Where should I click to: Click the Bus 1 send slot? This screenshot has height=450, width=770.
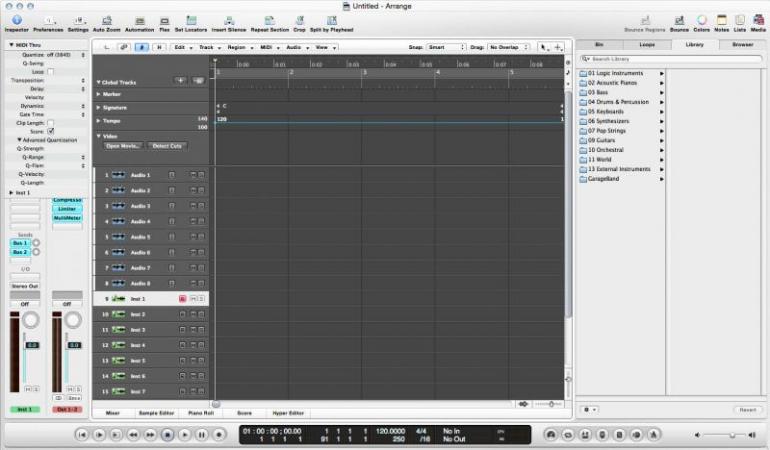[x=20, y=243]
